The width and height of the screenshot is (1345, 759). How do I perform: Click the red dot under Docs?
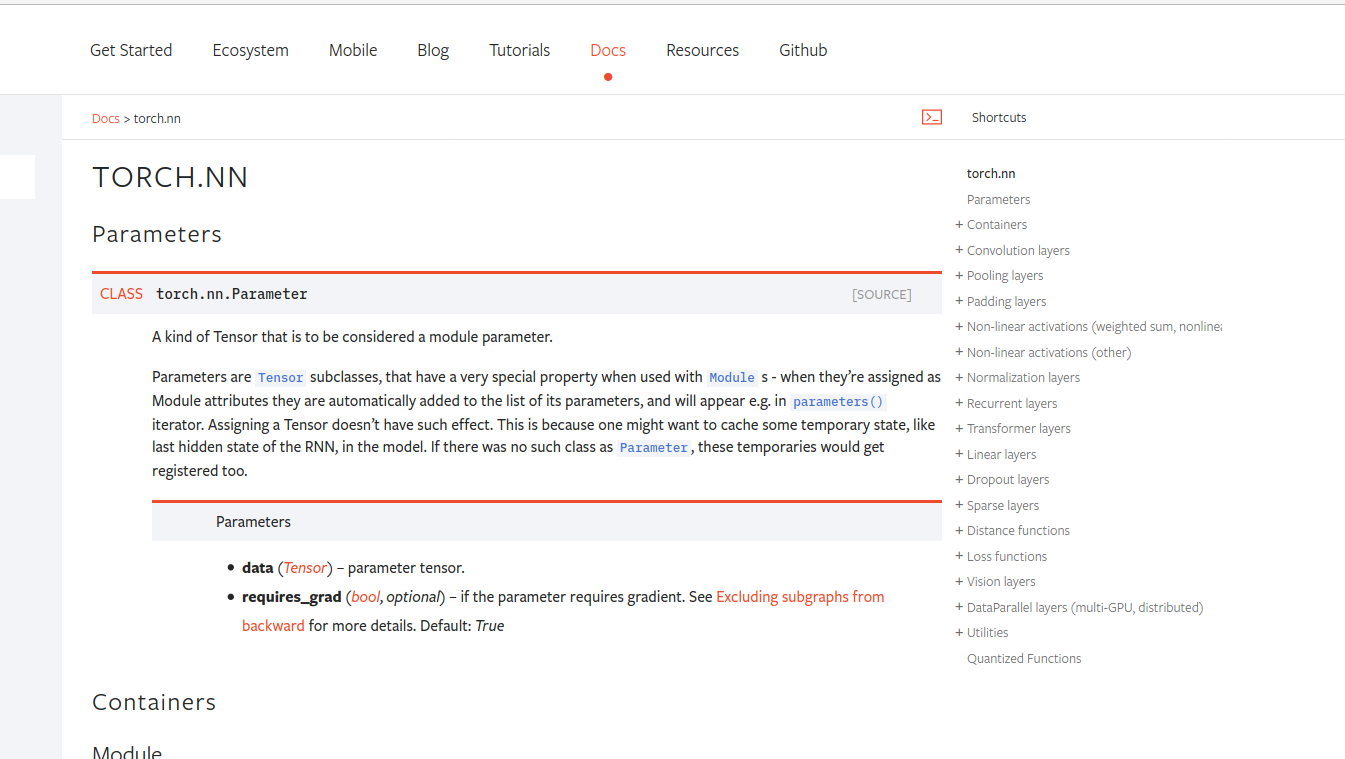[607, 76]
